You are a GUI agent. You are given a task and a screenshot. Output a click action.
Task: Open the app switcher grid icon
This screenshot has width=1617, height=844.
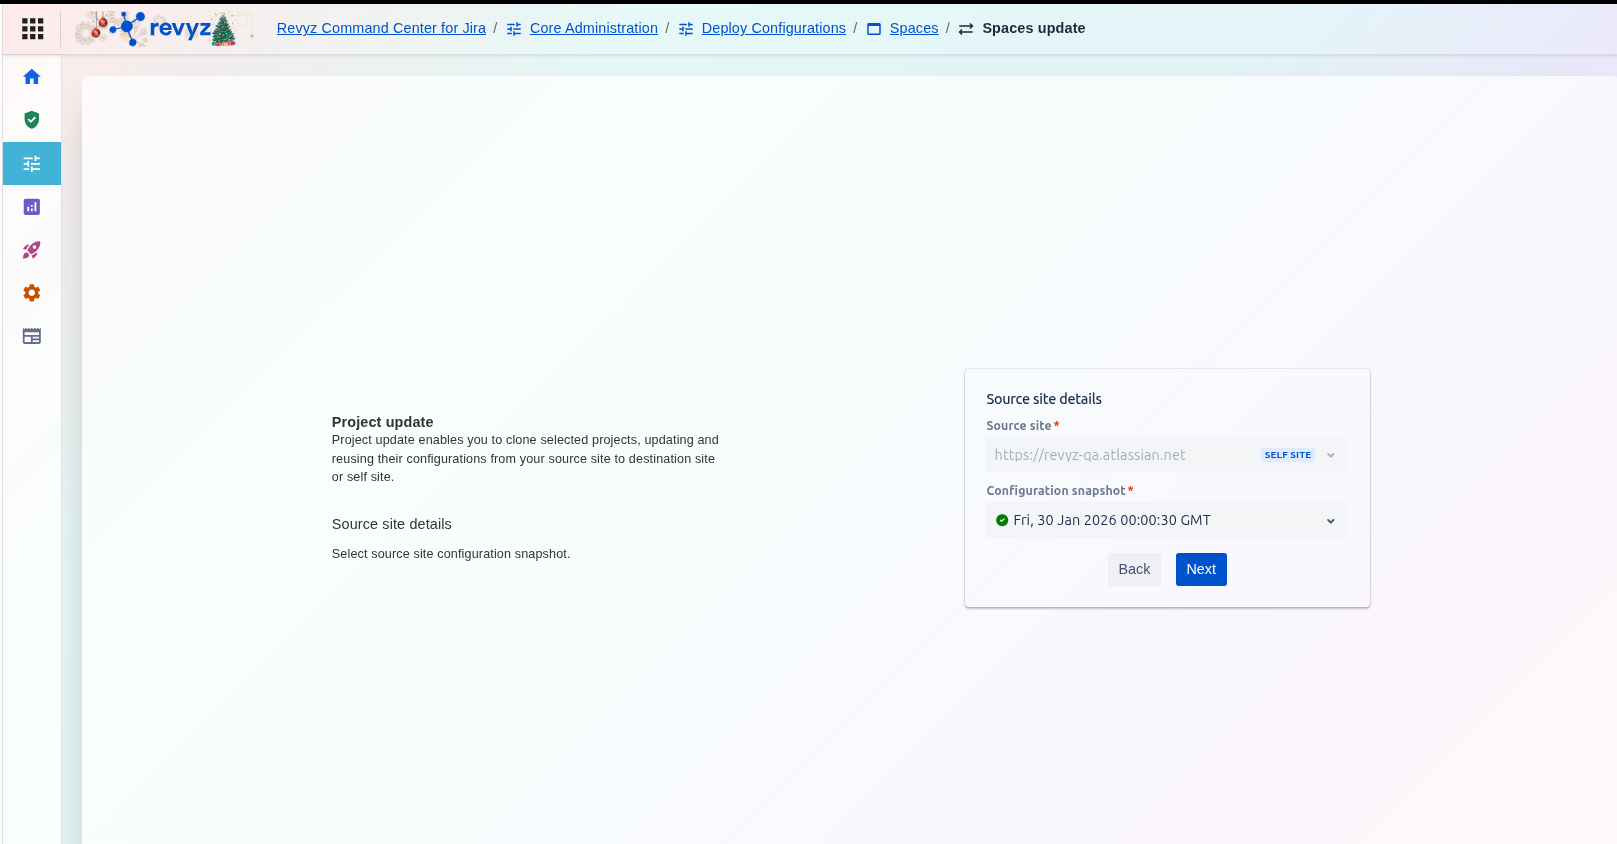pyautogui.click(x=32, y=29)
